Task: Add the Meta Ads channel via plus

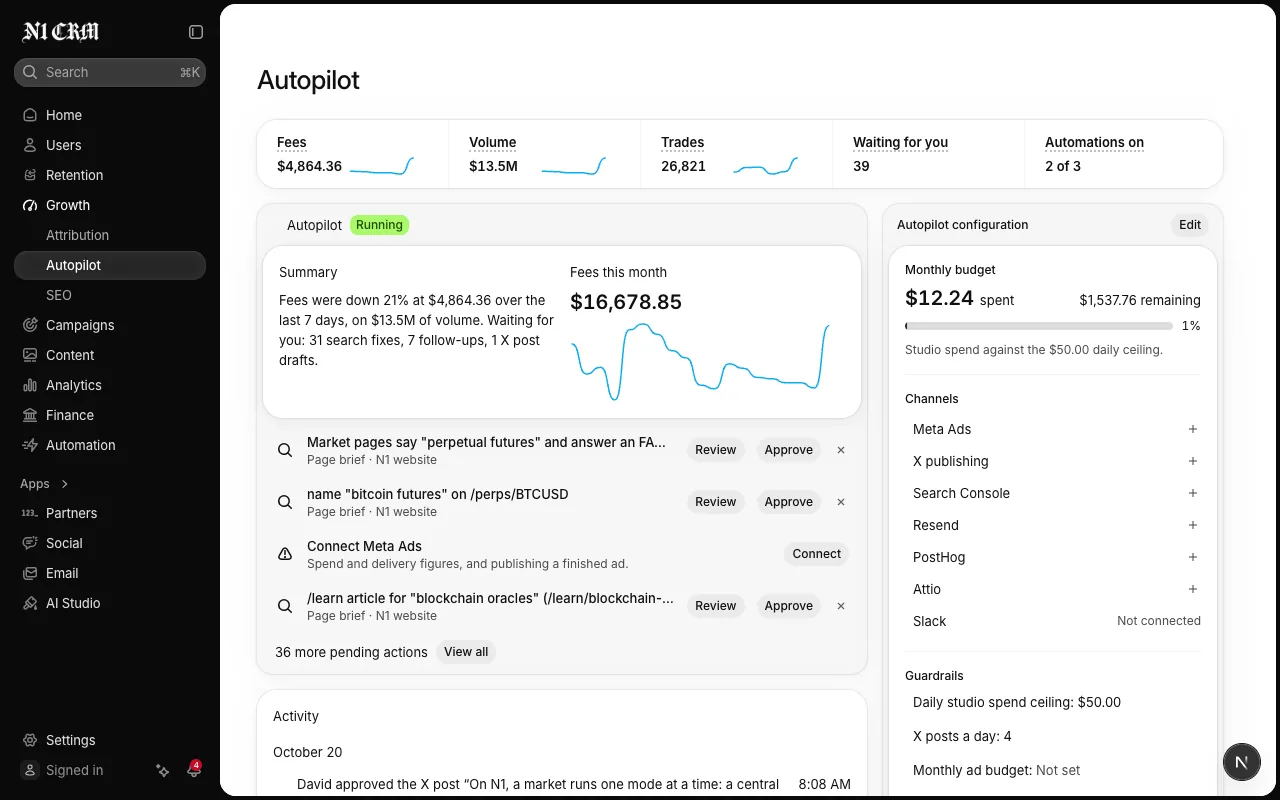Action: pos(1193,429)
